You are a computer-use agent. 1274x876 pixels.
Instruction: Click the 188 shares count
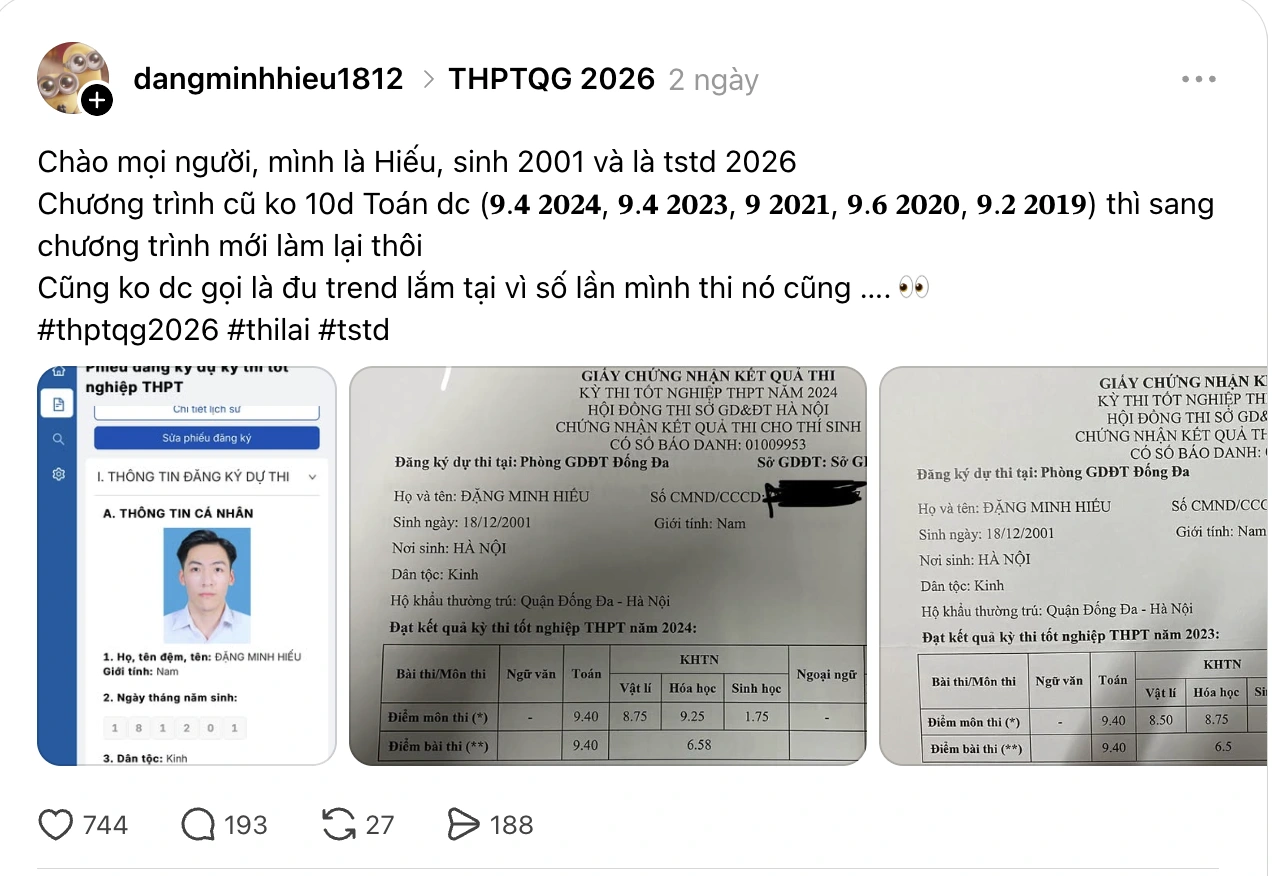click(511, 825)
